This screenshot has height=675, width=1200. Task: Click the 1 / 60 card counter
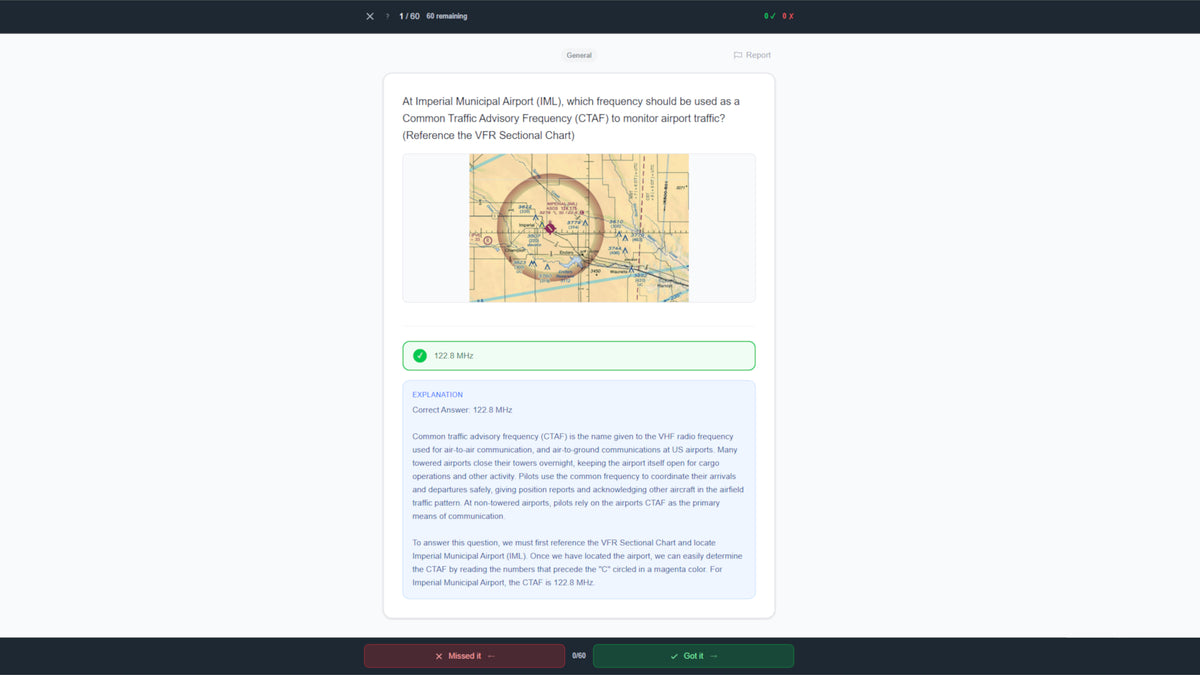[x=409, y=16]
